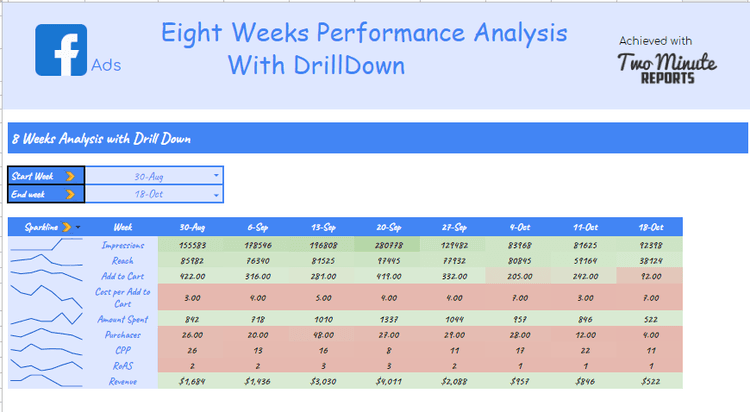Select the 20-Sep column header
The height and width of the screenshot is (412, 750).
coord(387,227)
